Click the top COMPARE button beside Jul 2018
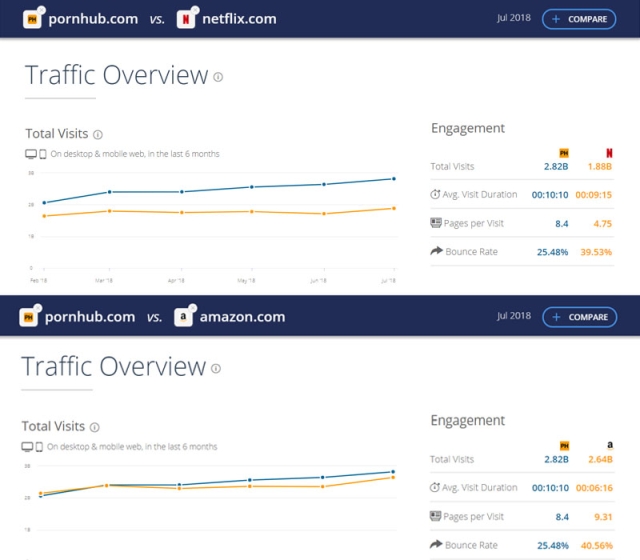 click(579, 19)
